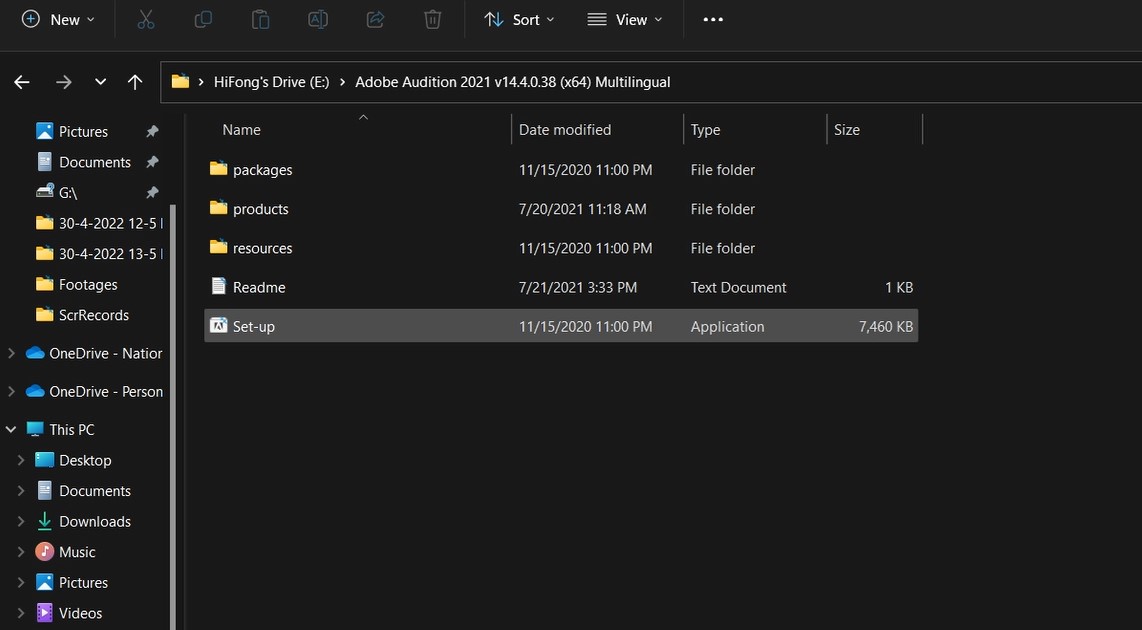Click the Delete trash can icon
Viewport: 1142px width, 630px height.
432,20
